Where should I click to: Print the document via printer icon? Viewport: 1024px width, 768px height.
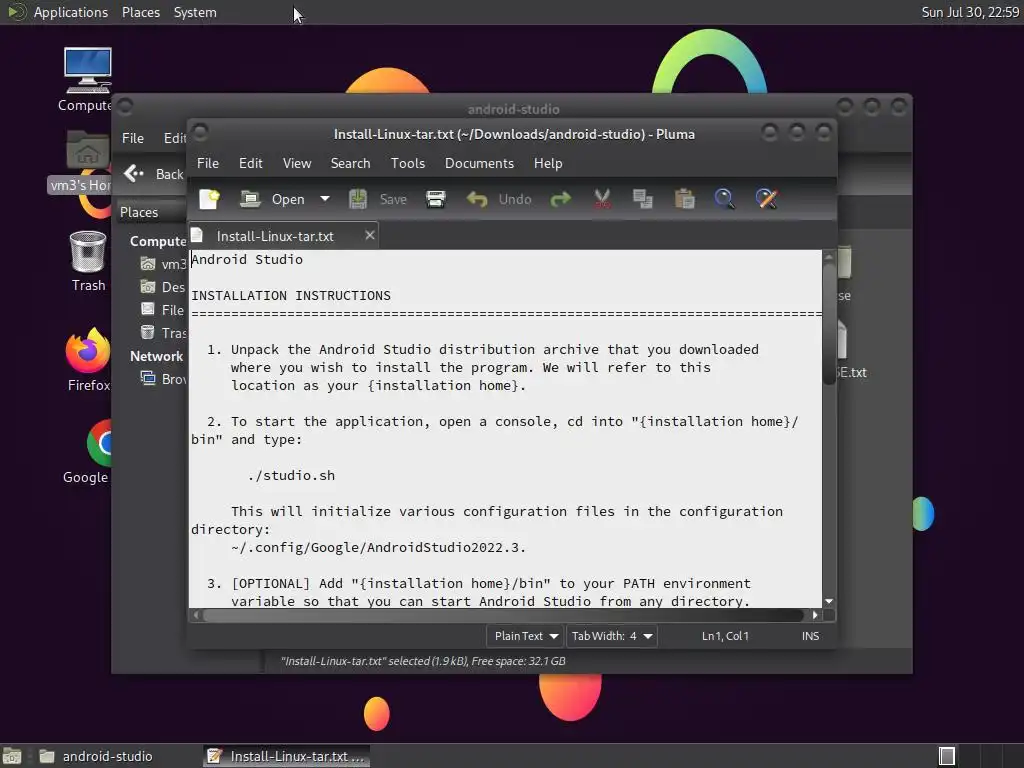[x=436, y=199]
